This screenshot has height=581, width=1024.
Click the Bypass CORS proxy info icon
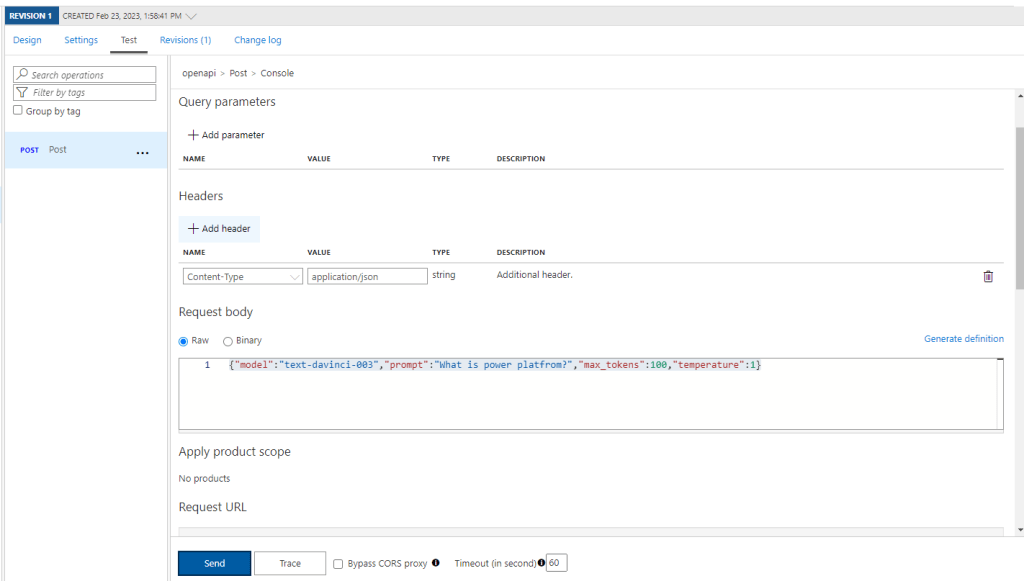[x=435, y=563]
